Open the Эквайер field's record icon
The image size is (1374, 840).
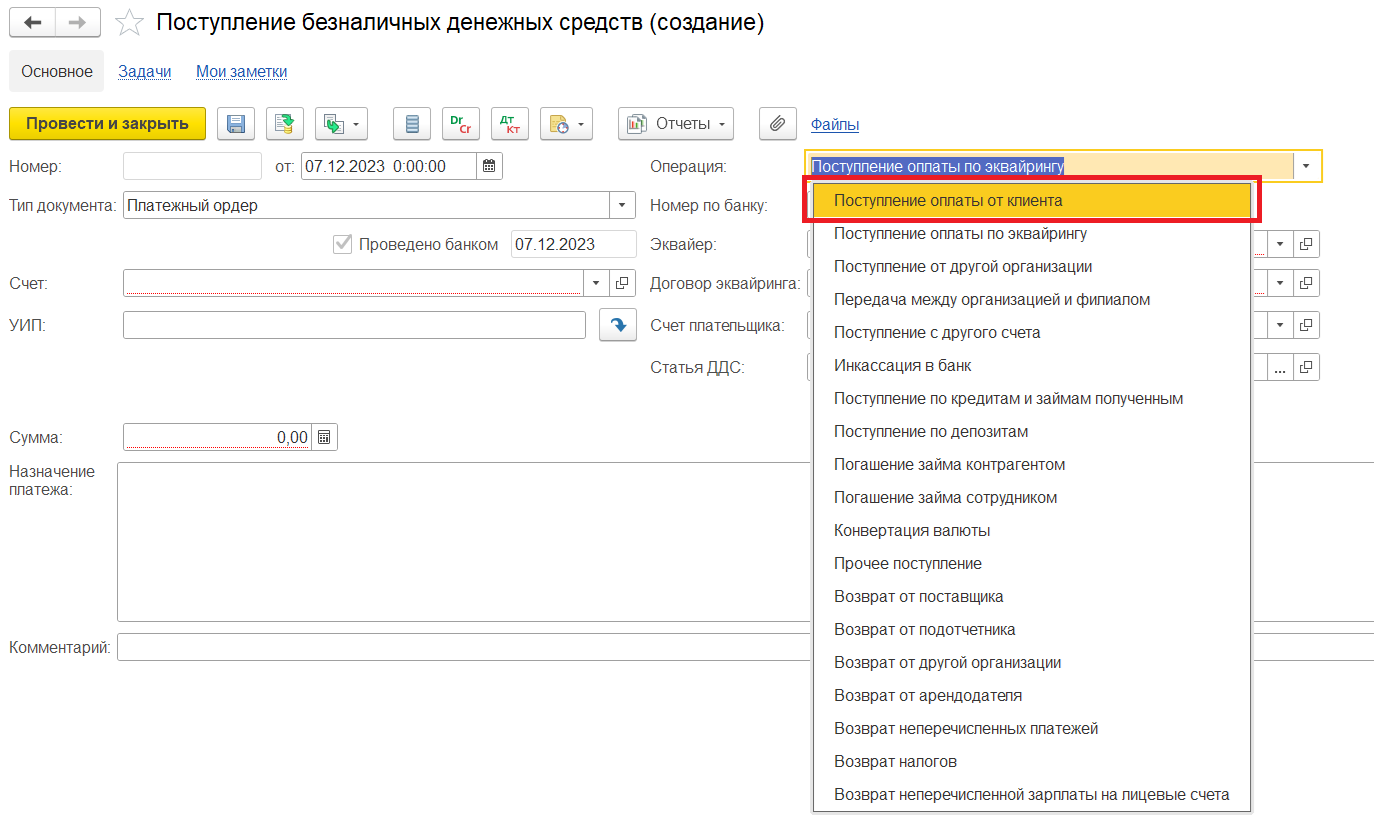pos(1306,244)
